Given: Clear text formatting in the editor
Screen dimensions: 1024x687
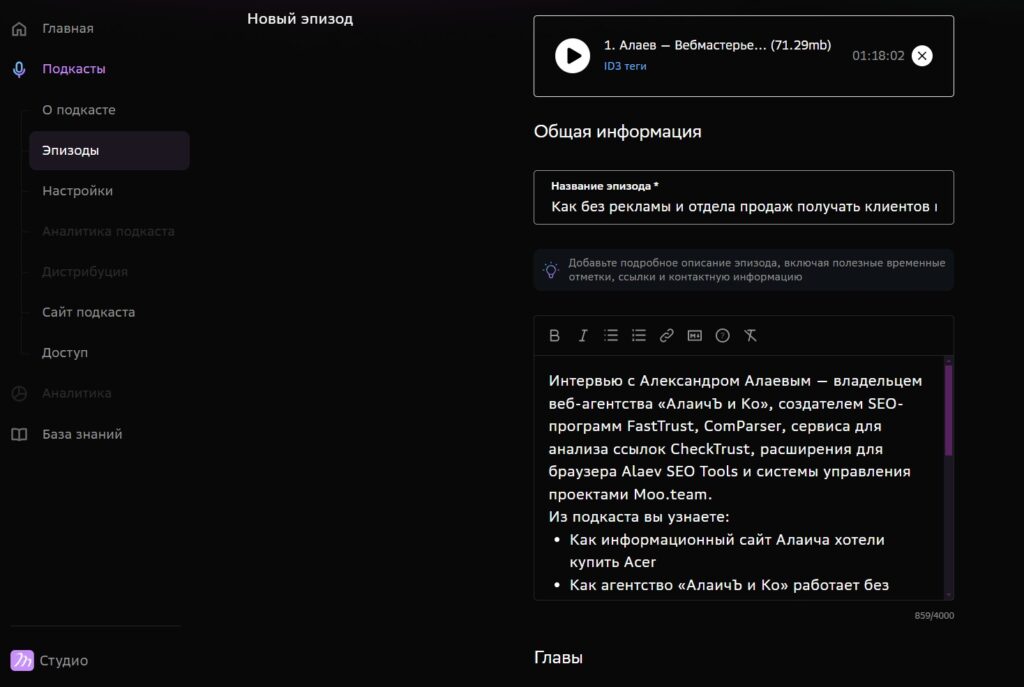Looking at the screenshot, I should [751, 336].
